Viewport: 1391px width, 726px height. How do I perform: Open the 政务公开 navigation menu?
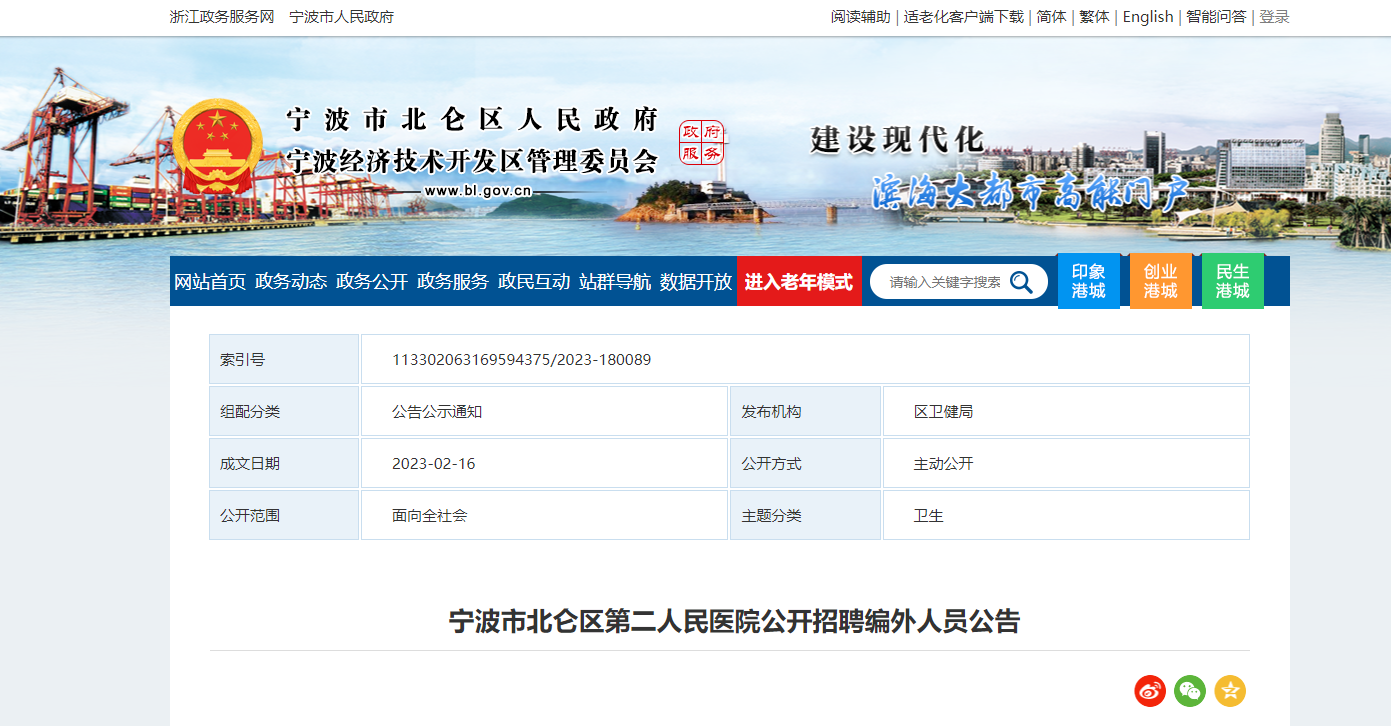tap(372, 282)
